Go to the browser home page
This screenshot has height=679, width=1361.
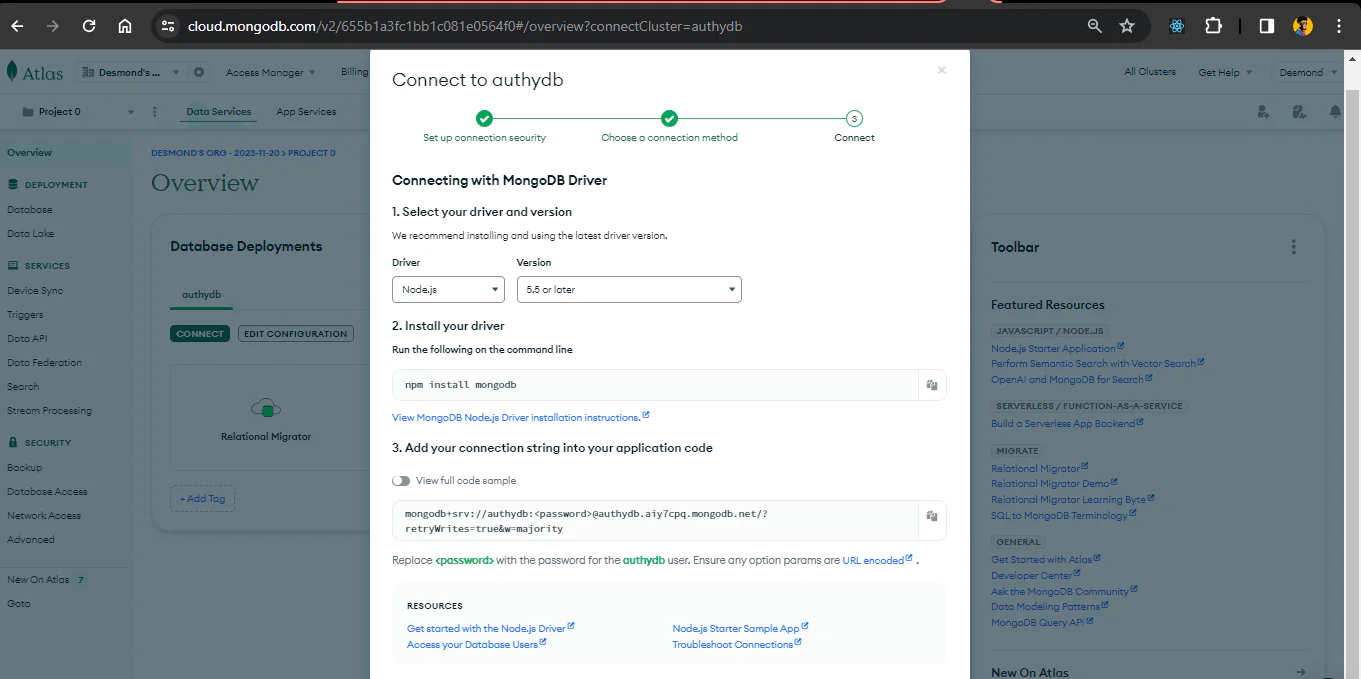tap(125, 26)
